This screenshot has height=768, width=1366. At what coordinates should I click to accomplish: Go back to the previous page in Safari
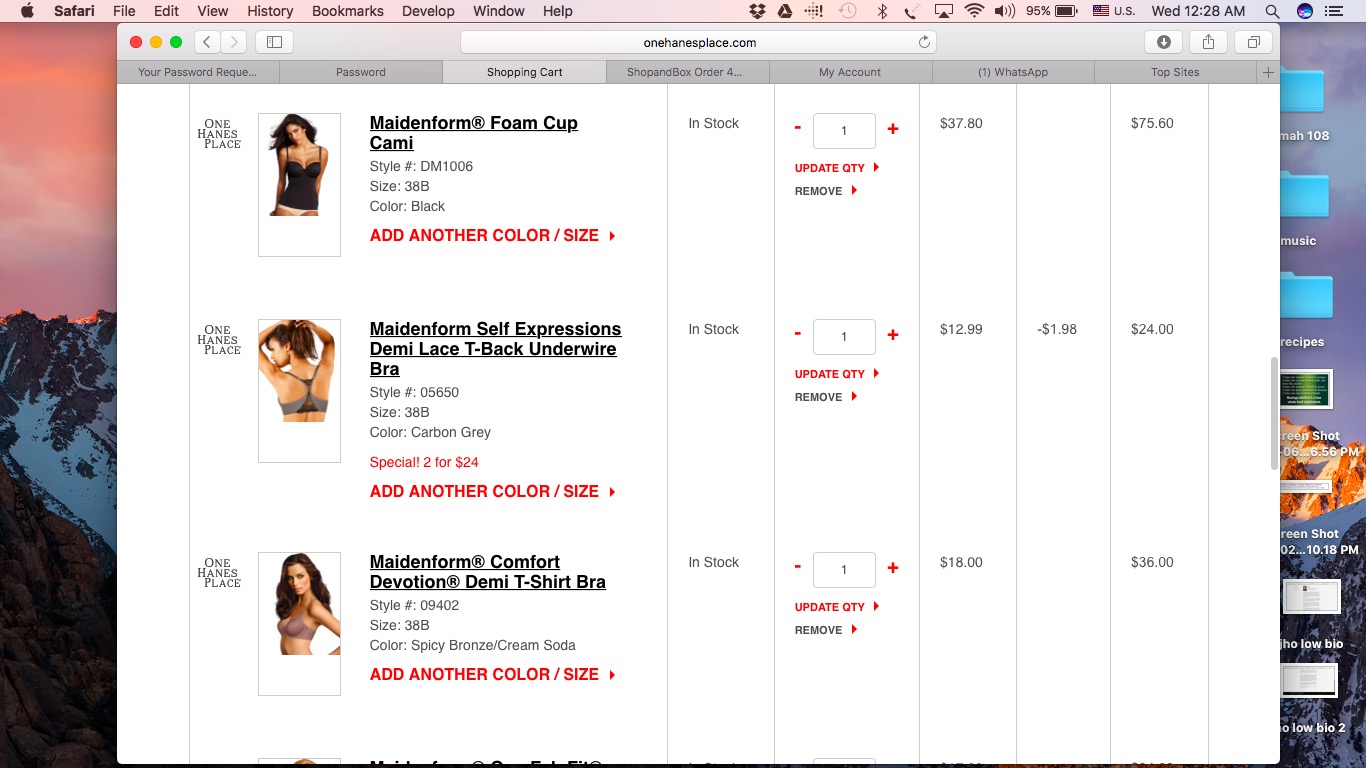pos(207,42)
